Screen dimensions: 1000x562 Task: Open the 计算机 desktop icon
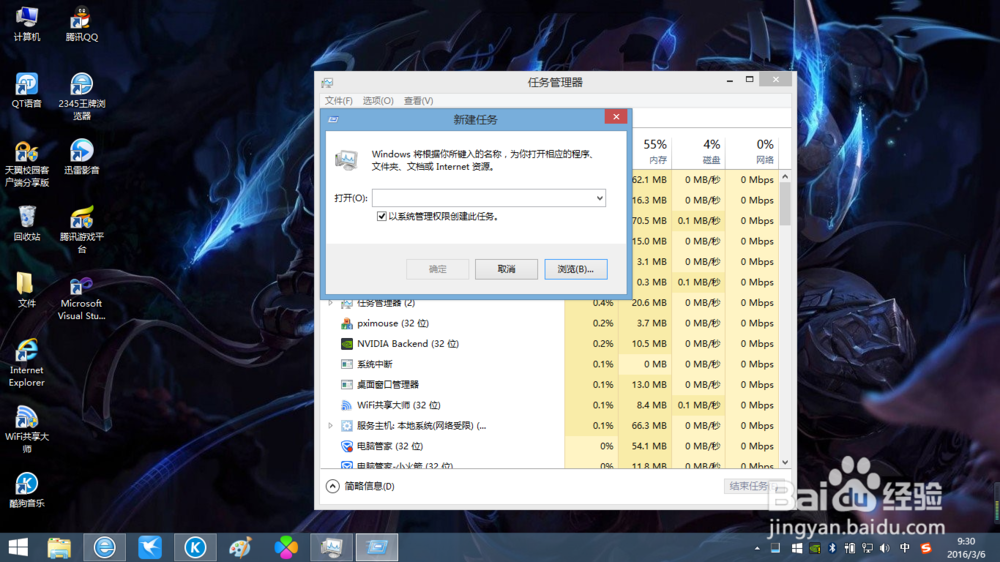coord(26,24)
